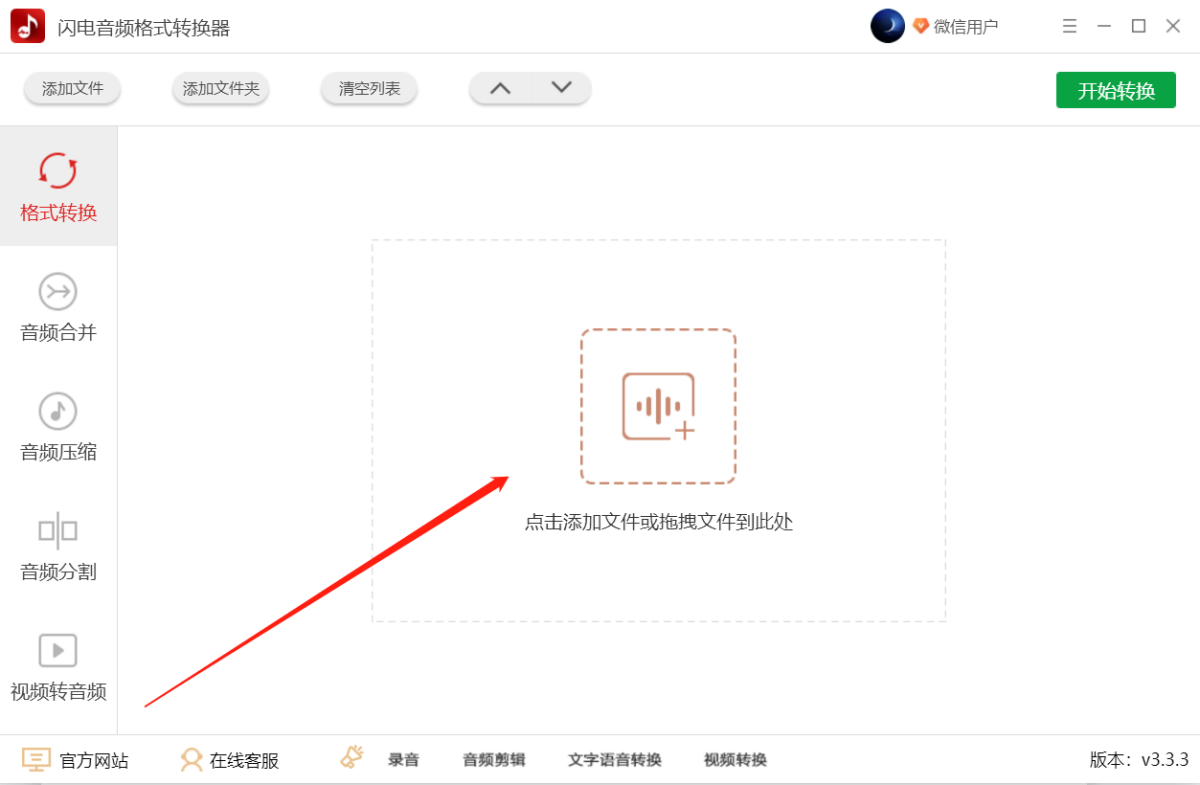
Task: Open the 音频剪辑 tool link
Action: 494,760
